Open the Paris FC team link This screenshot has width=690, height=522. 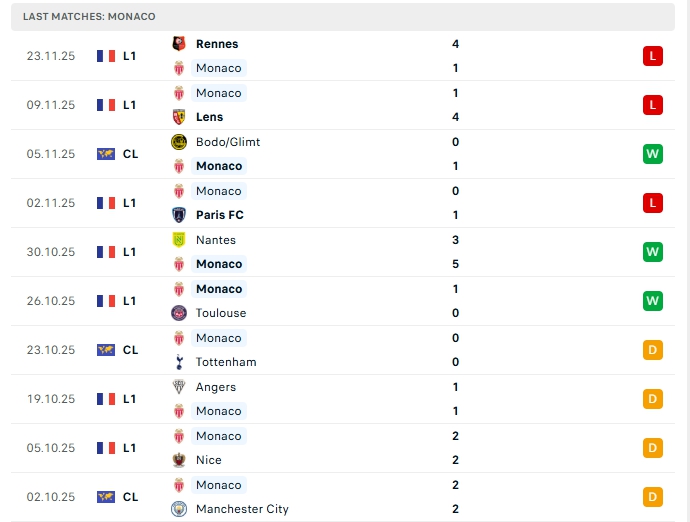click(x=220, y=215)
